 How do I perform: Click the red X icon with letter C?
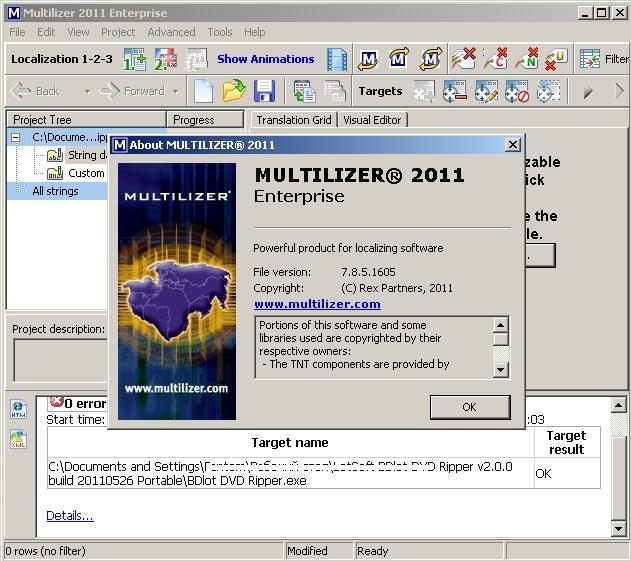(x=495, y=59)
